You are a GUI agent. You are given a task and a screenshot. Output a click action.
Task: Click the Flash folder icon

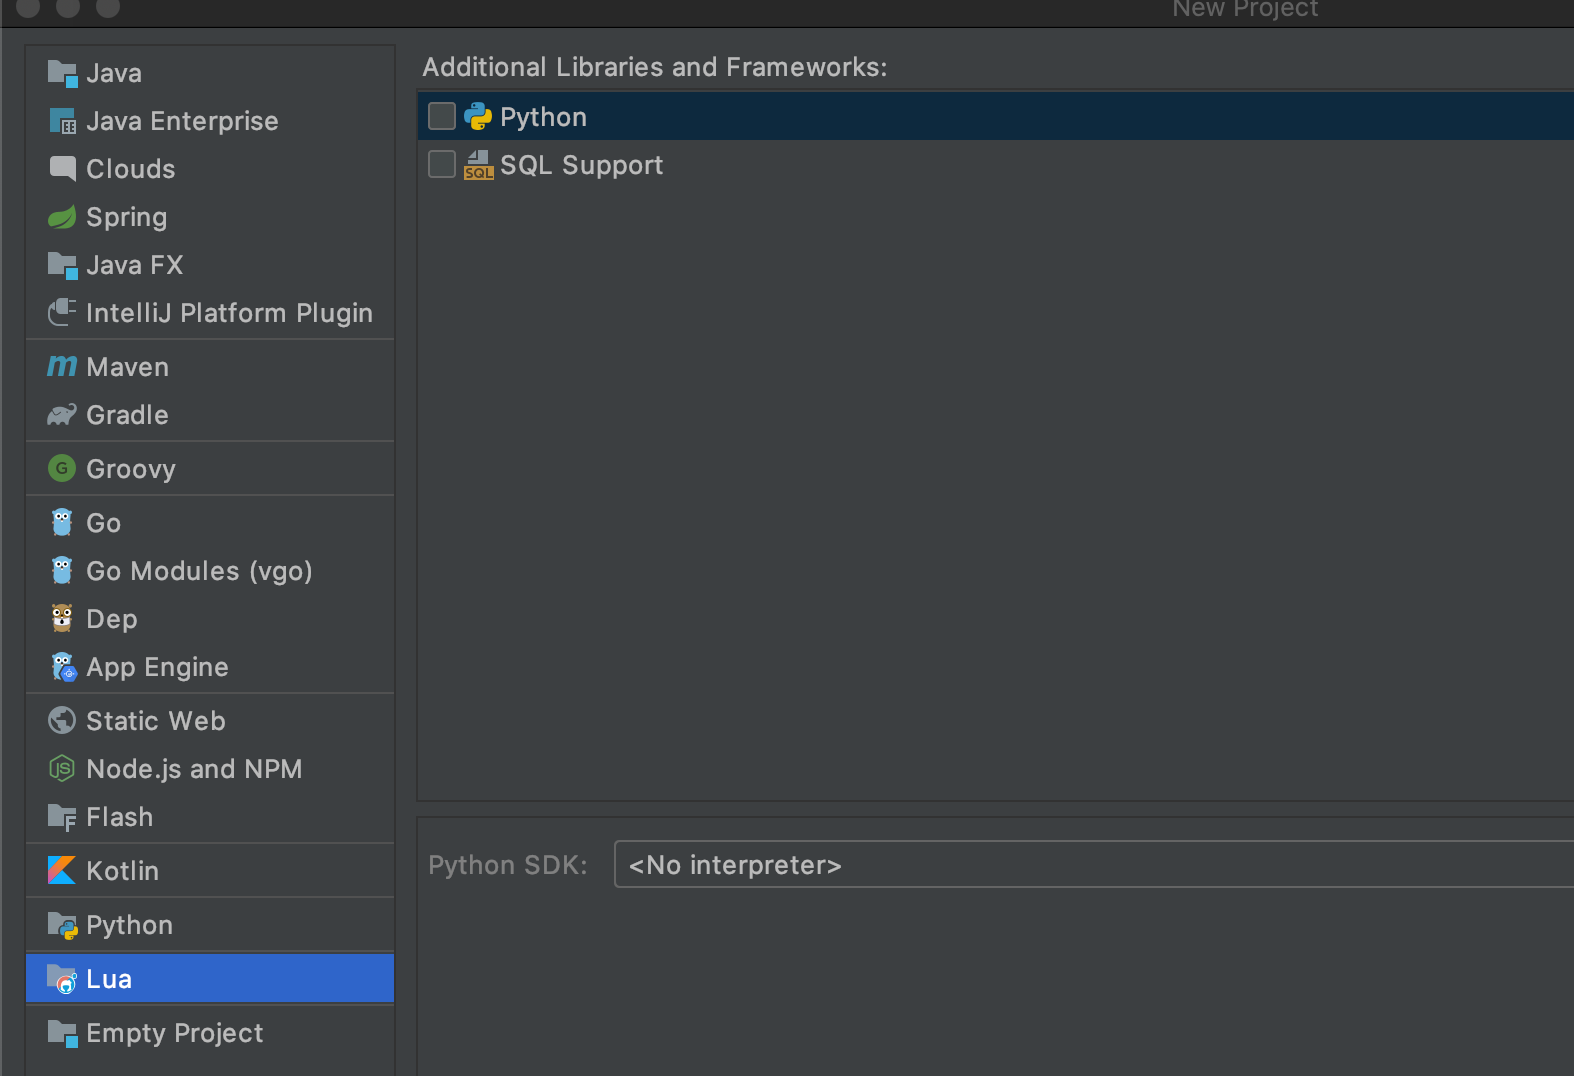62,817
